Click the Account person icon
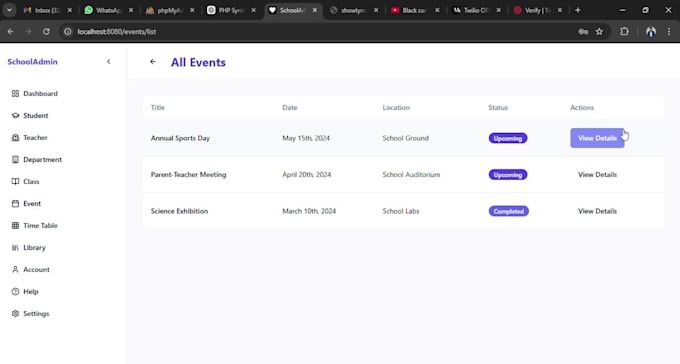 (15, 269)
